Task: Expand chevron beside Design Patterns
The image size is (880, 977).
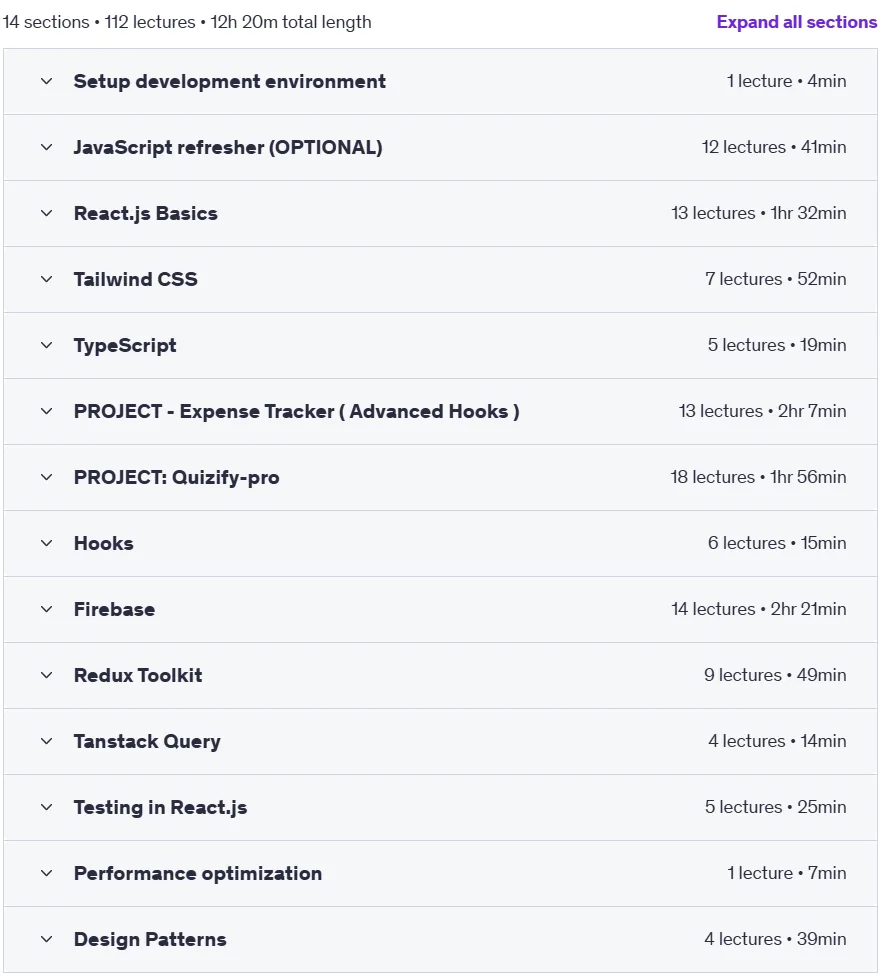Action: tap(46, 940)
